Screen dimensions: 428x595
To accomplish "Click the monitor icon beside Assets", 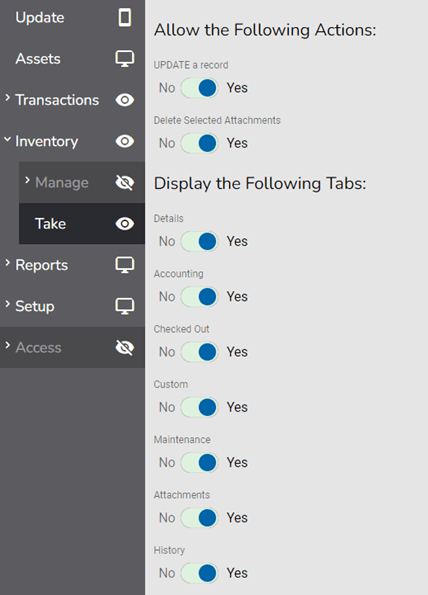I will click(125, 59).
